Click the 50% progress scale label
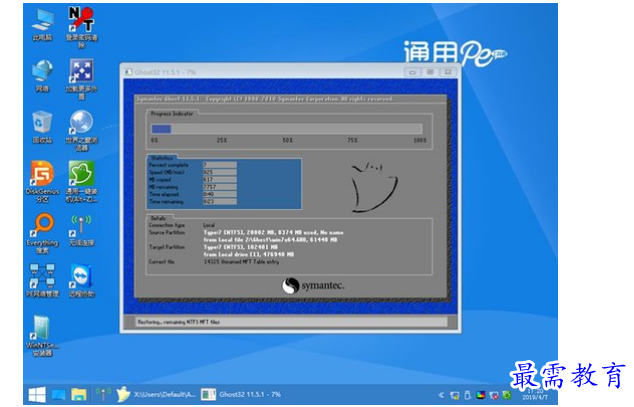The width and height of the screenshot is (634, 407). (x=287, y=140)
